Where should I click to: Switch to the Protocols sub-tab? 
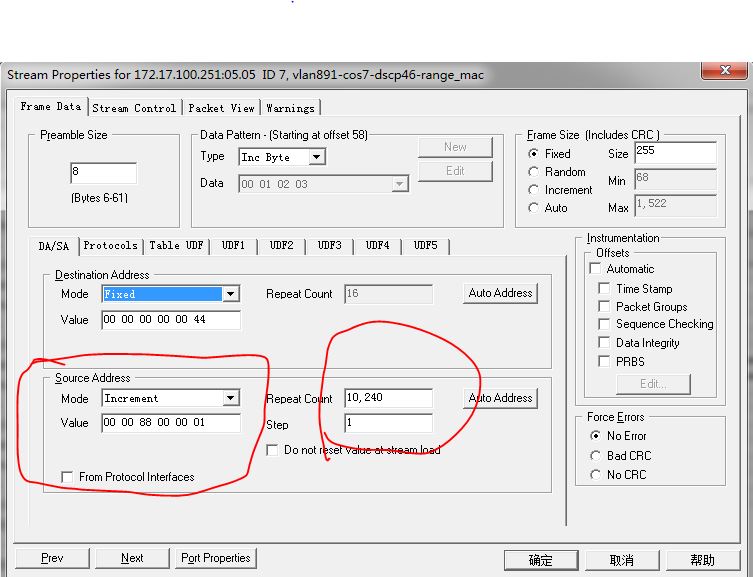click(x=110, y=246)
